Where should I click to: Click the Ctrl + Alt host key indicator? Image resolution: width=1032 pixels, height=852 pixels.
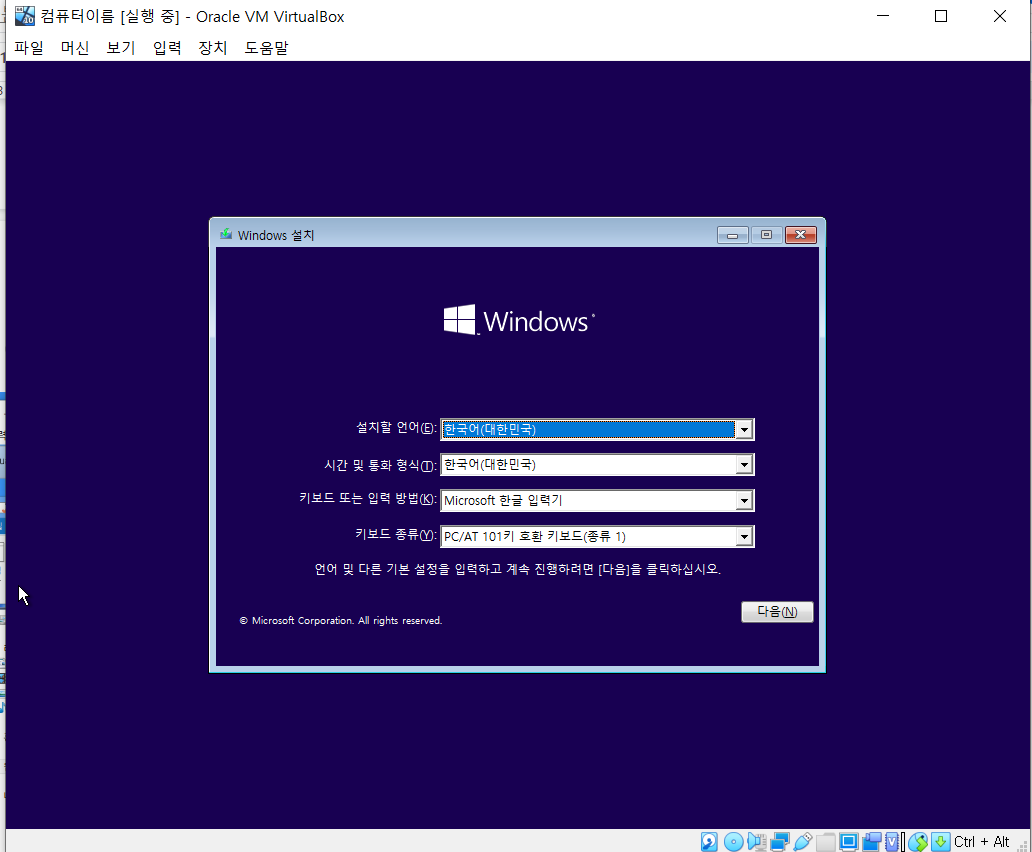point(981,841)
